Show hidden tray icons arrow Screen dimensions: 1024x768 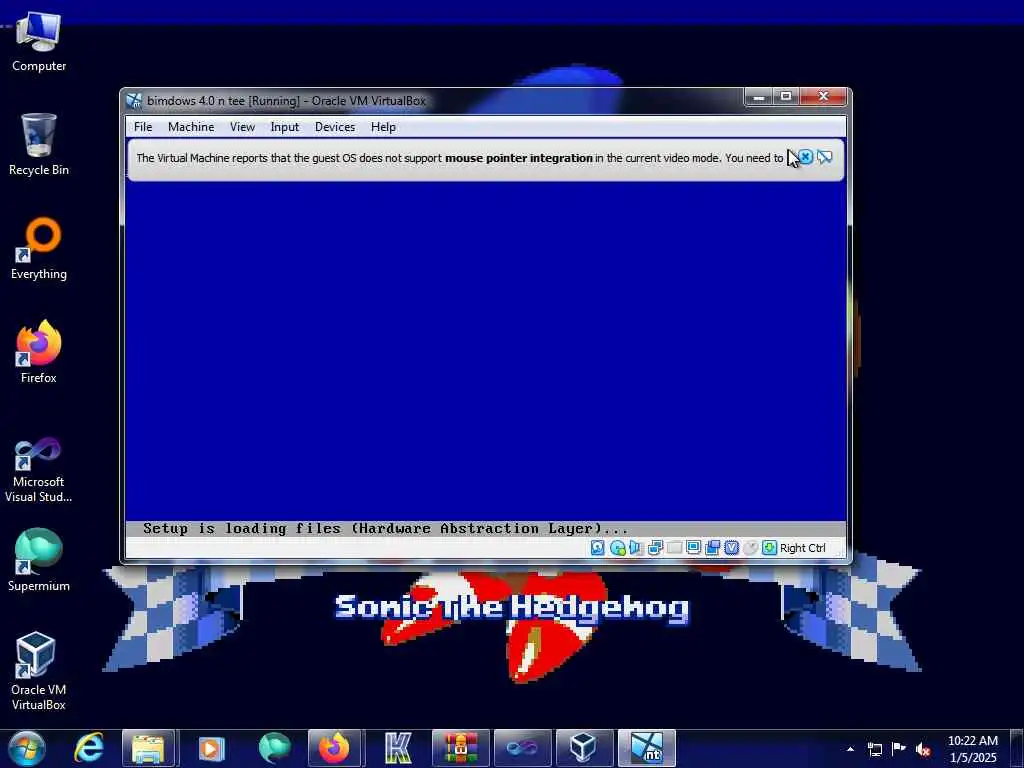pos(850,749)
